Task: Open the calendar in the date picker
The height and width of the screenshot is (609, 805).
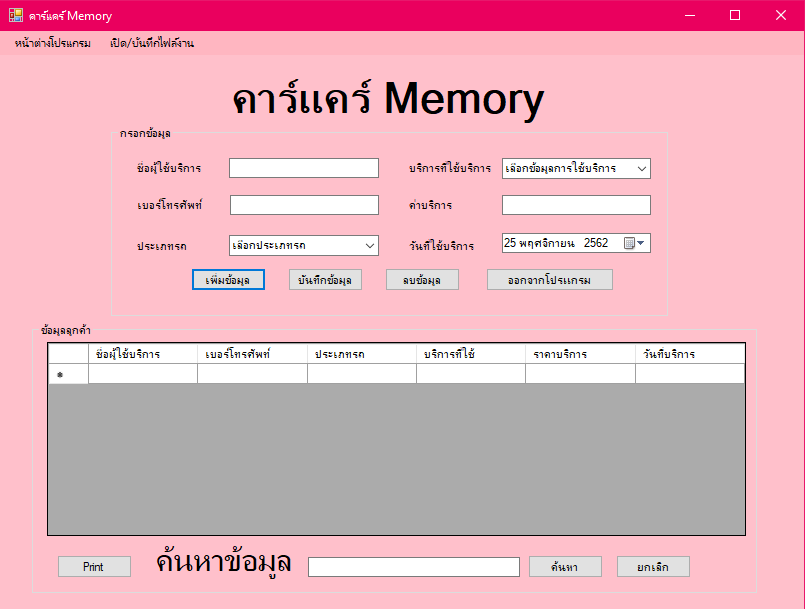Action: pos(635,243)
